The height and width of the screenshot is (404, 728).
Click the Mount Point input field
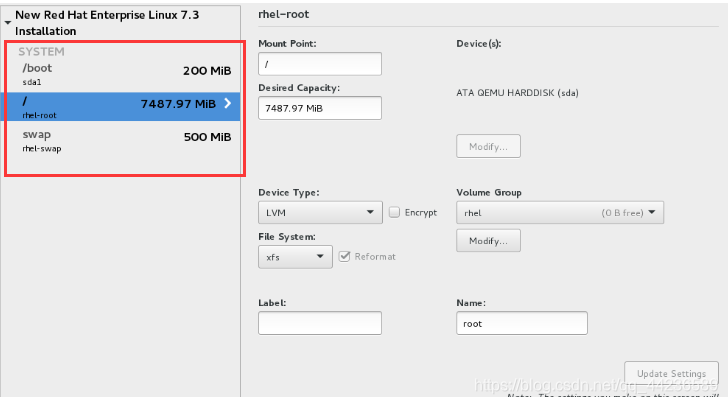tap(320, 64)
